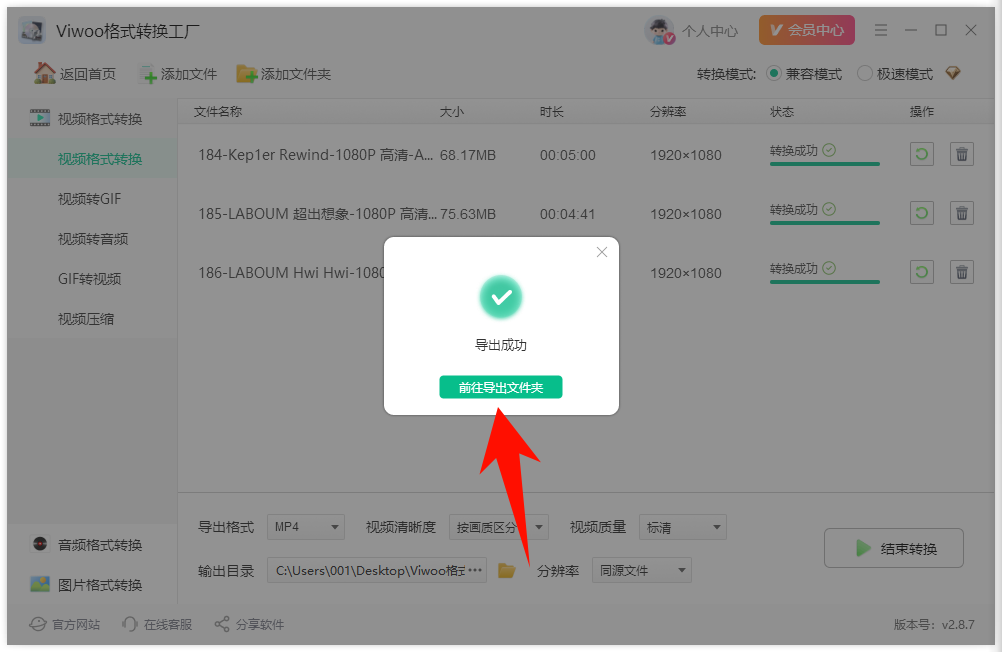Open the 视频质量 标清 dropdown

[682, 527]
